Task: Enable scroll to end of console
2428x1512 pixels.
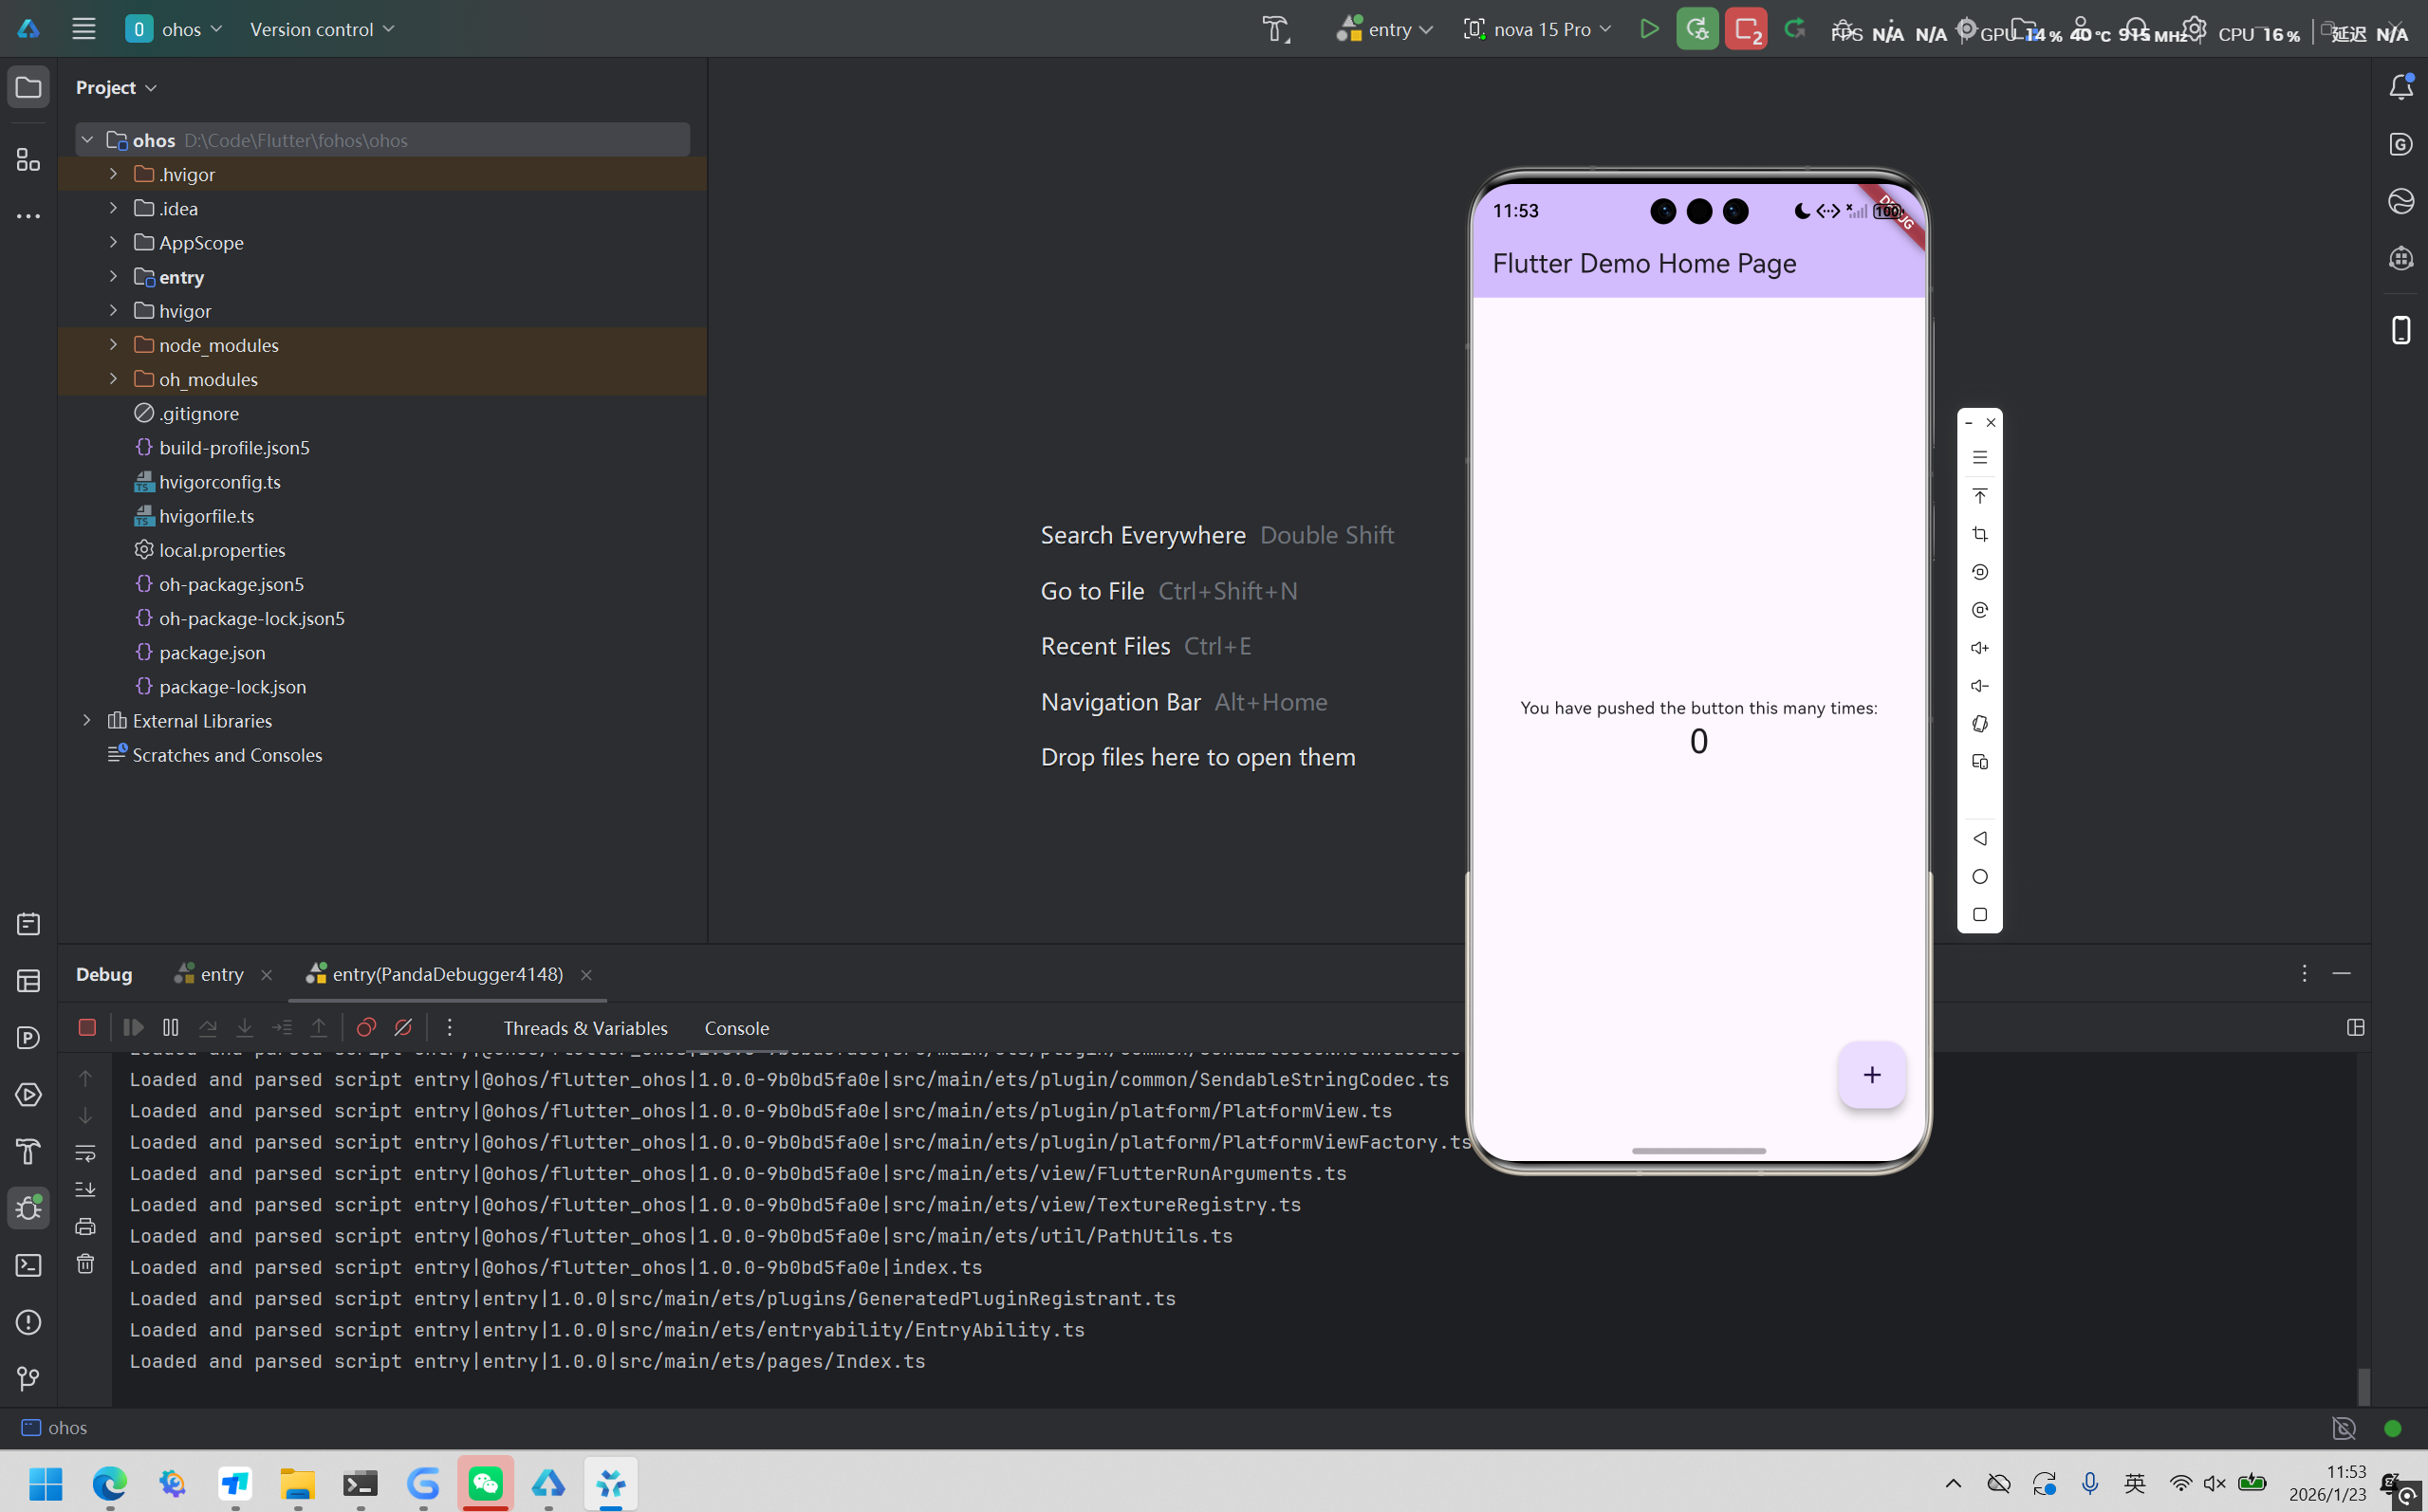Action: click(86, 1190)
